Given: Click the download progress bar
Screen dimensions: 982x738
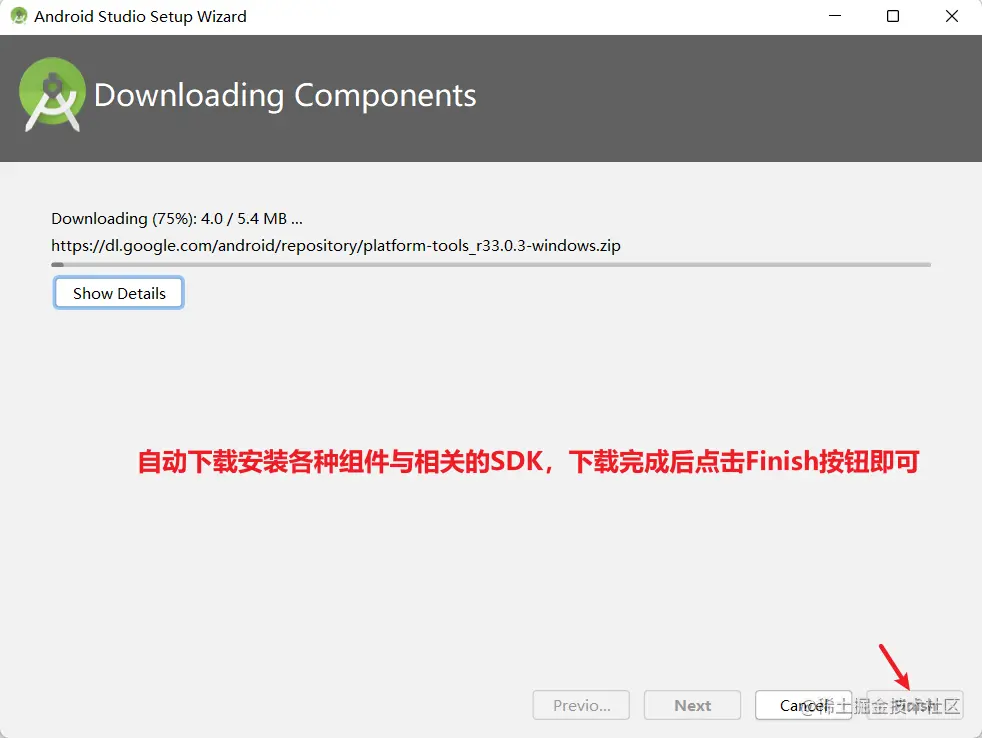Looking at the screenshot, I should pyautogui.click(x=491, y=264).
